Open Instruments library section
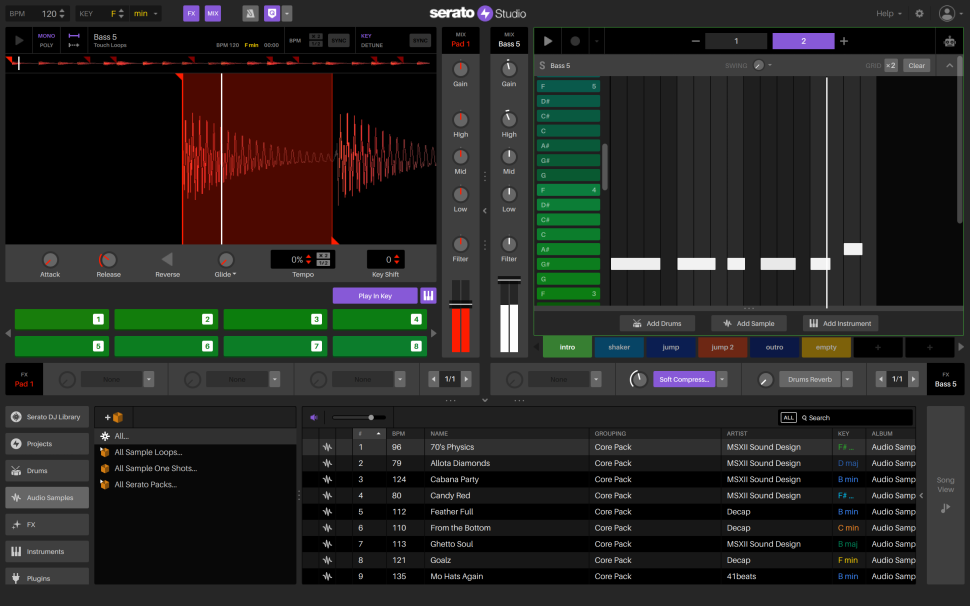Viewport: 970px width, 606px height. (47, 551)
